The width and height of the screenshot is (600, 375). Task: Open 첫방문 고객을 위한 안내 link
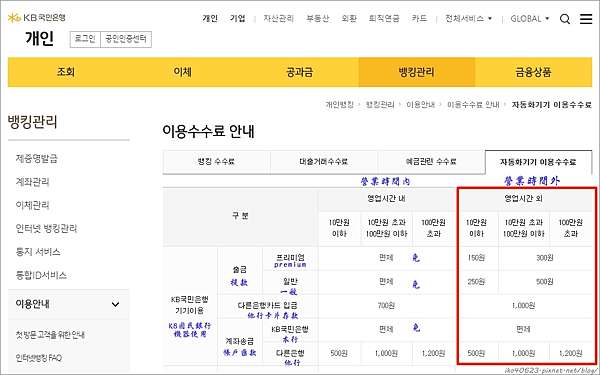pos(50,335)
